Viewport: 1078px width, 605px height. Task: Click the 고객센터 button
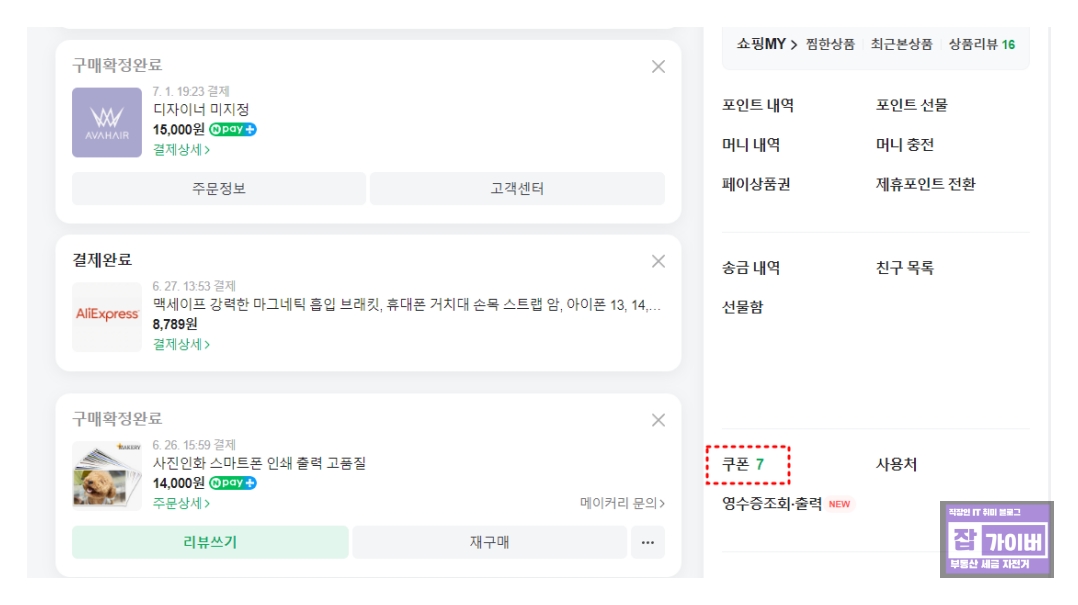(x=516, y=188)
